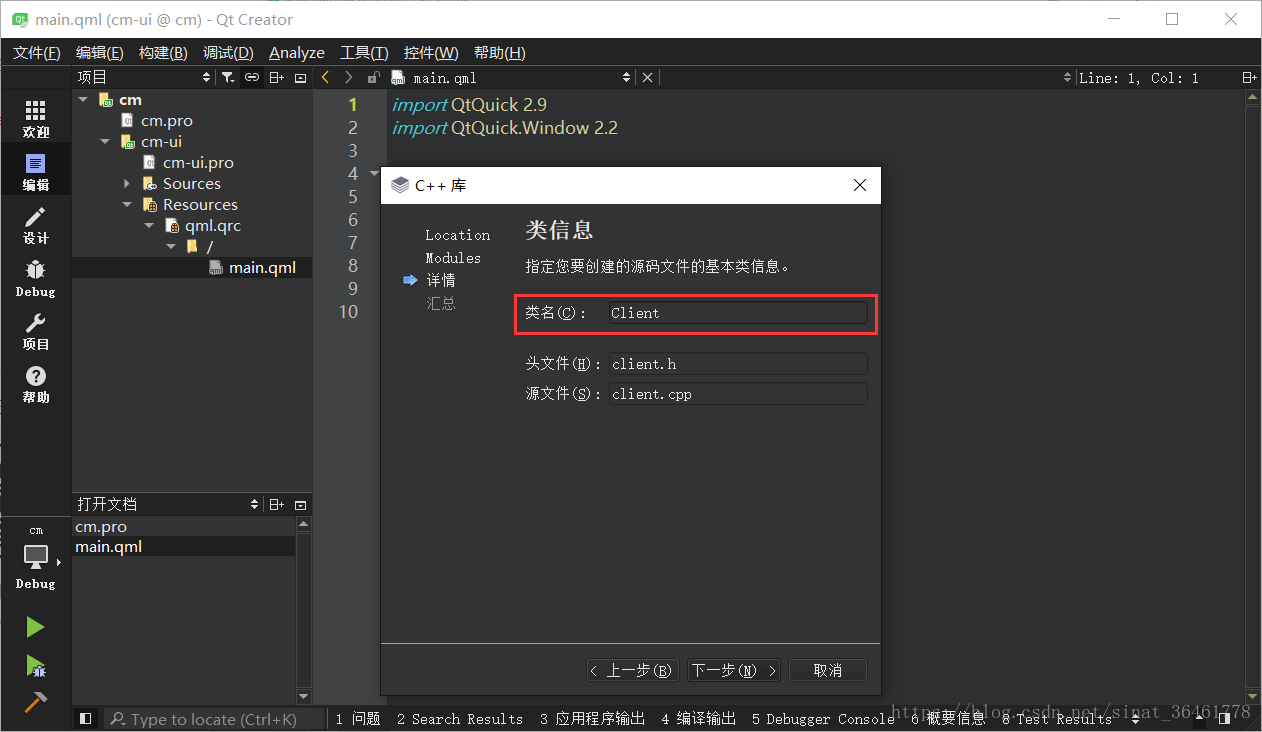Collapse the Resources folder
This screenshot has height=732, width=1262.
point(127,204)
